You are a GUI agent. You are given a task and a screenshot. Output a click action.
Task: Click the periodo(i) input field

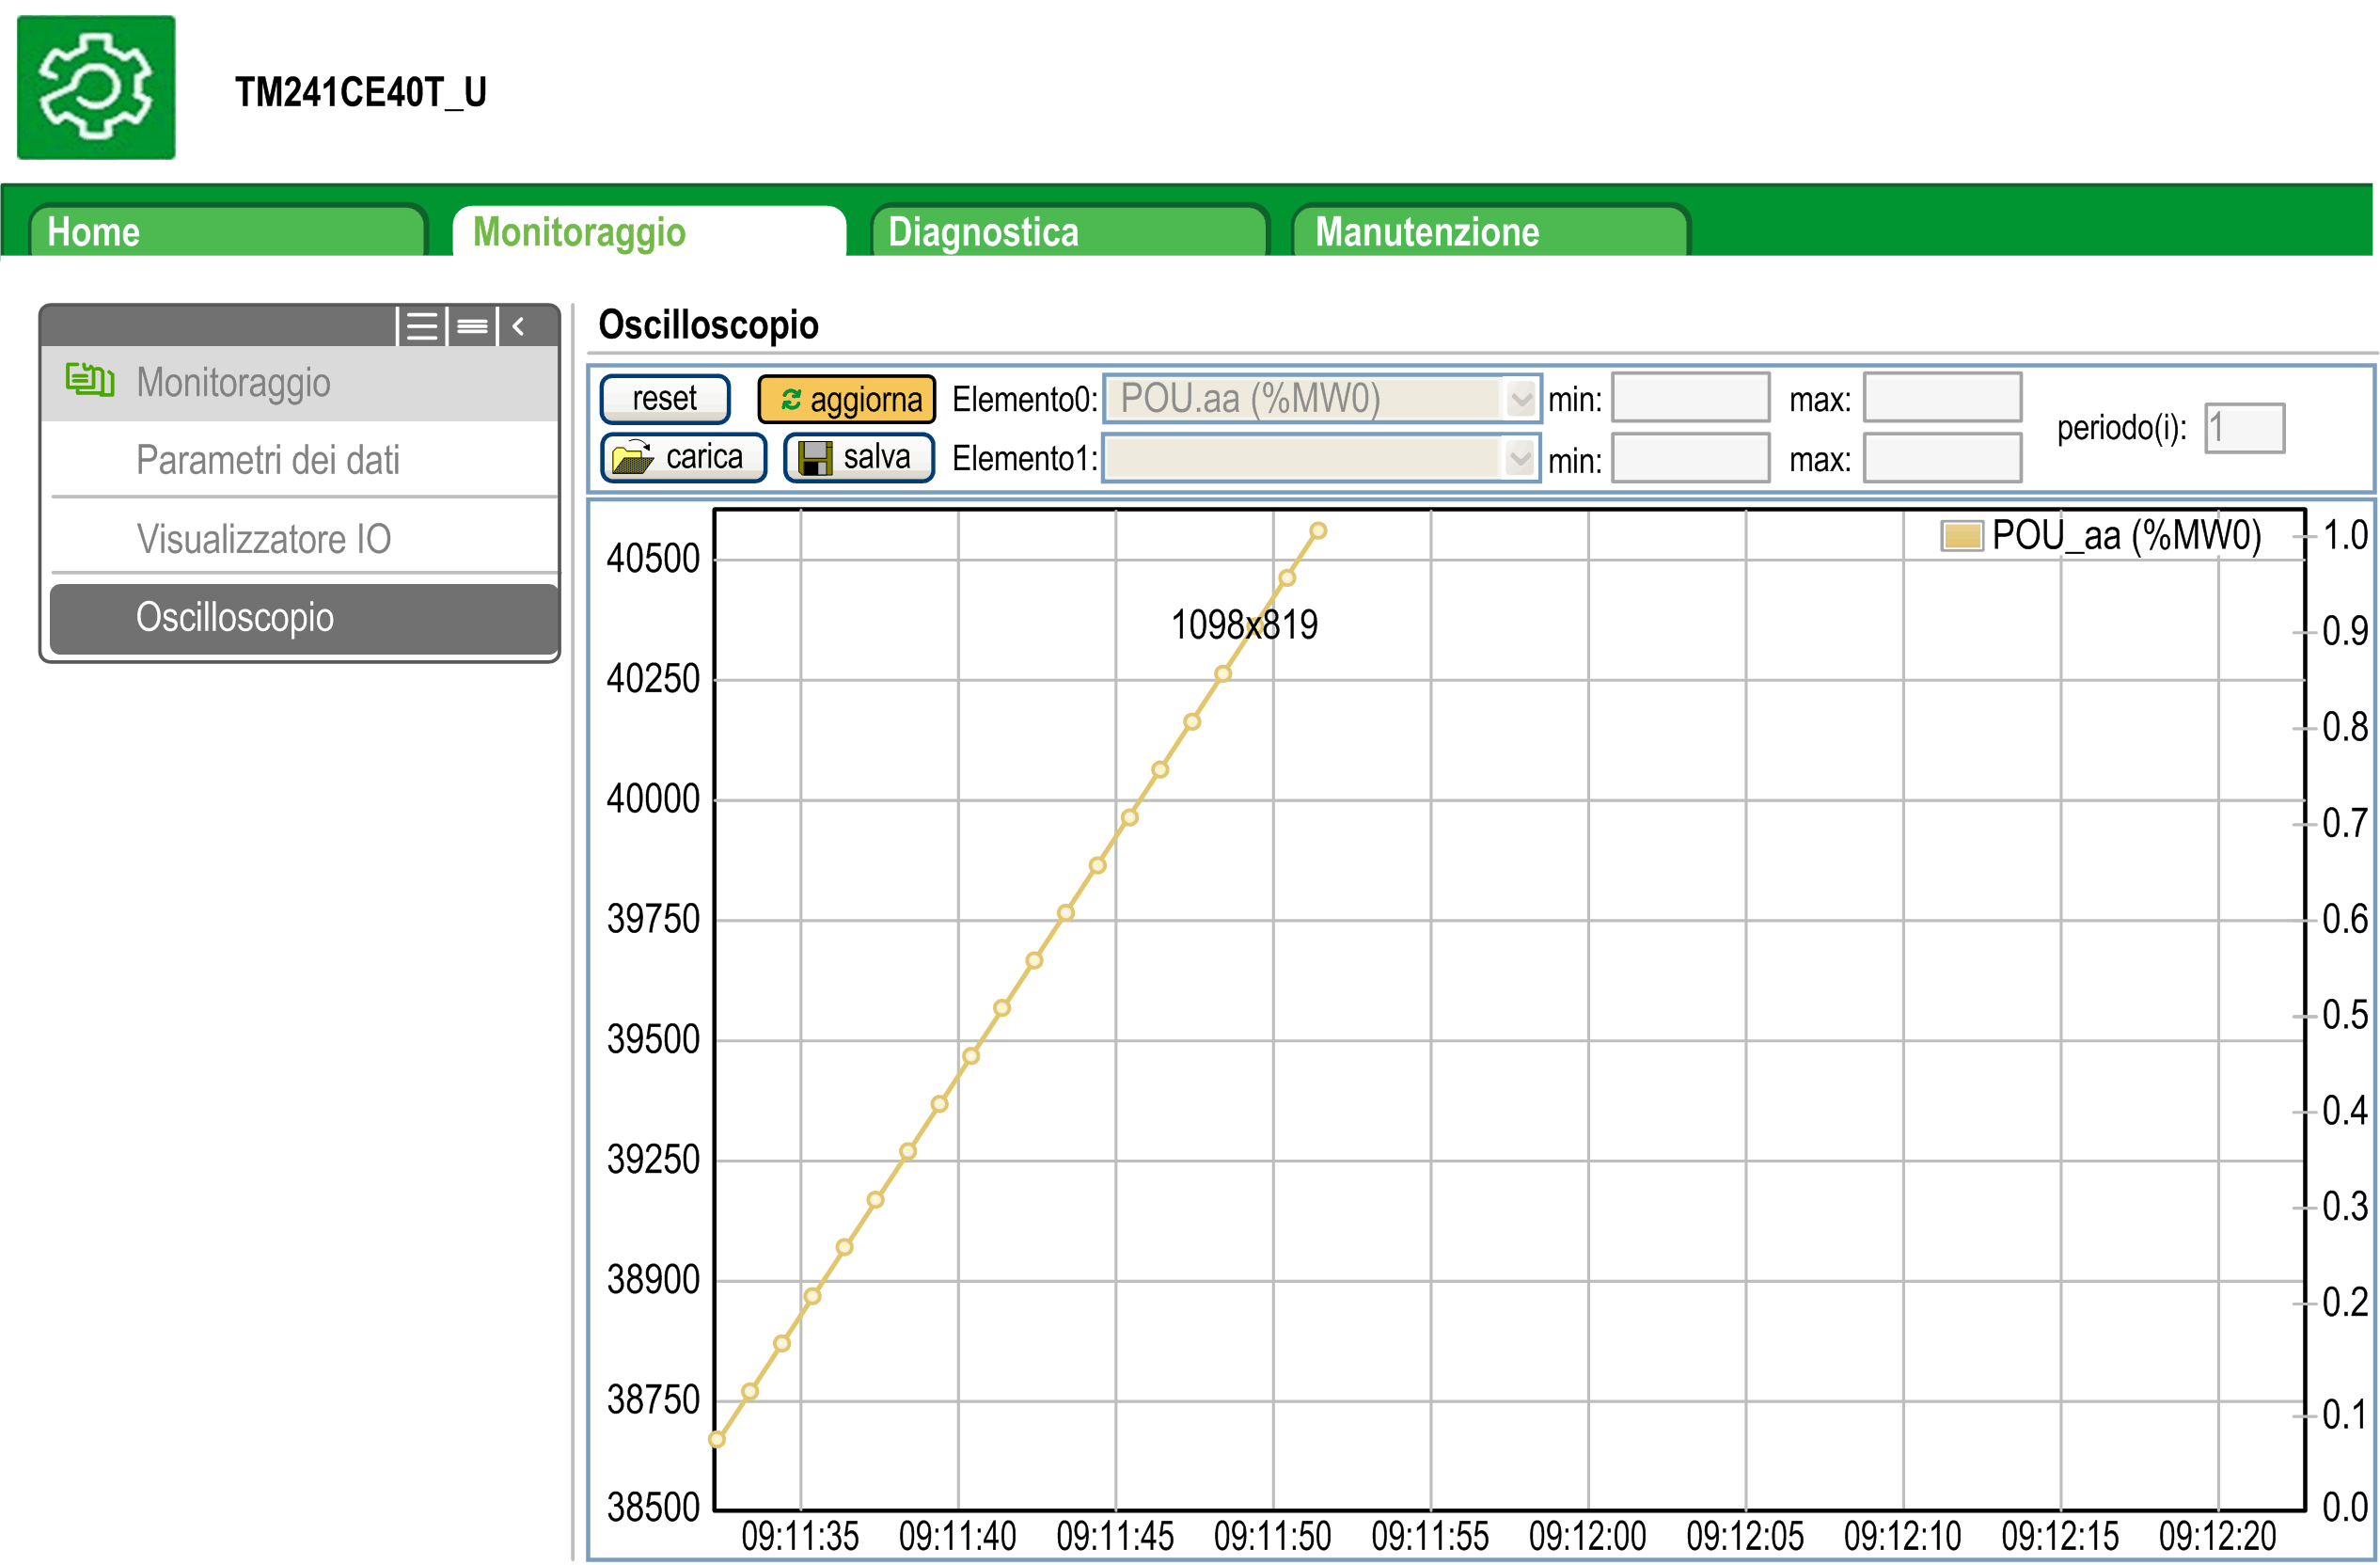coord(2244,428)
